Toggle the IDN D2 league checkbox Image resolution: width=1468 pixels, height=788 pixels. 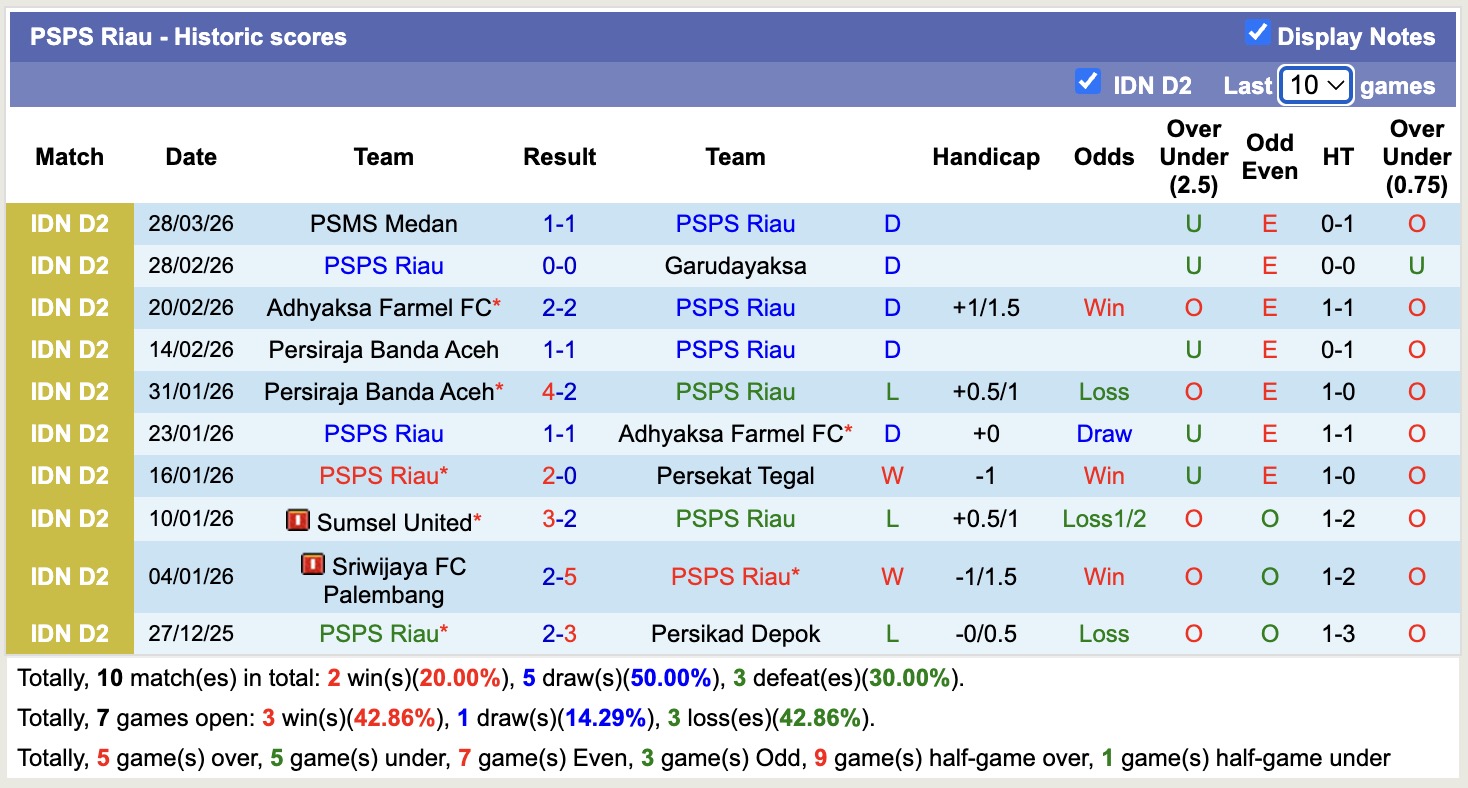click(x=1087, y=82)
